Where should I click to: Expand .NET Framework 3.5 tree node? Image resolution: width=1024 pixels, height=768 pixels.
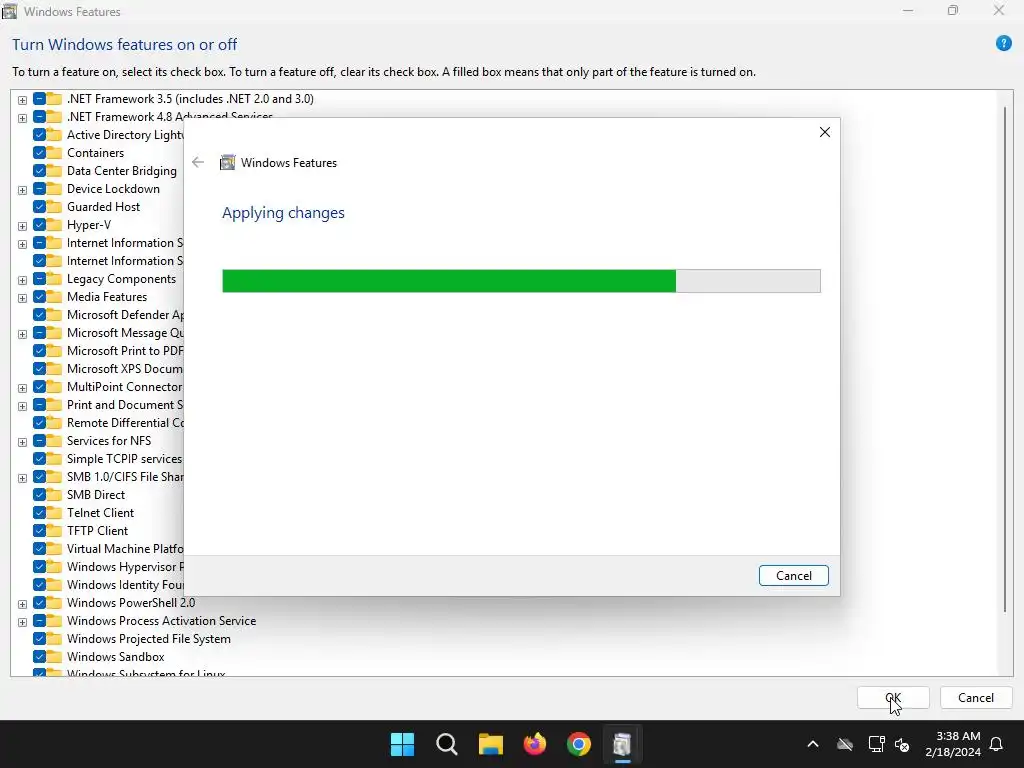(22, 100)
